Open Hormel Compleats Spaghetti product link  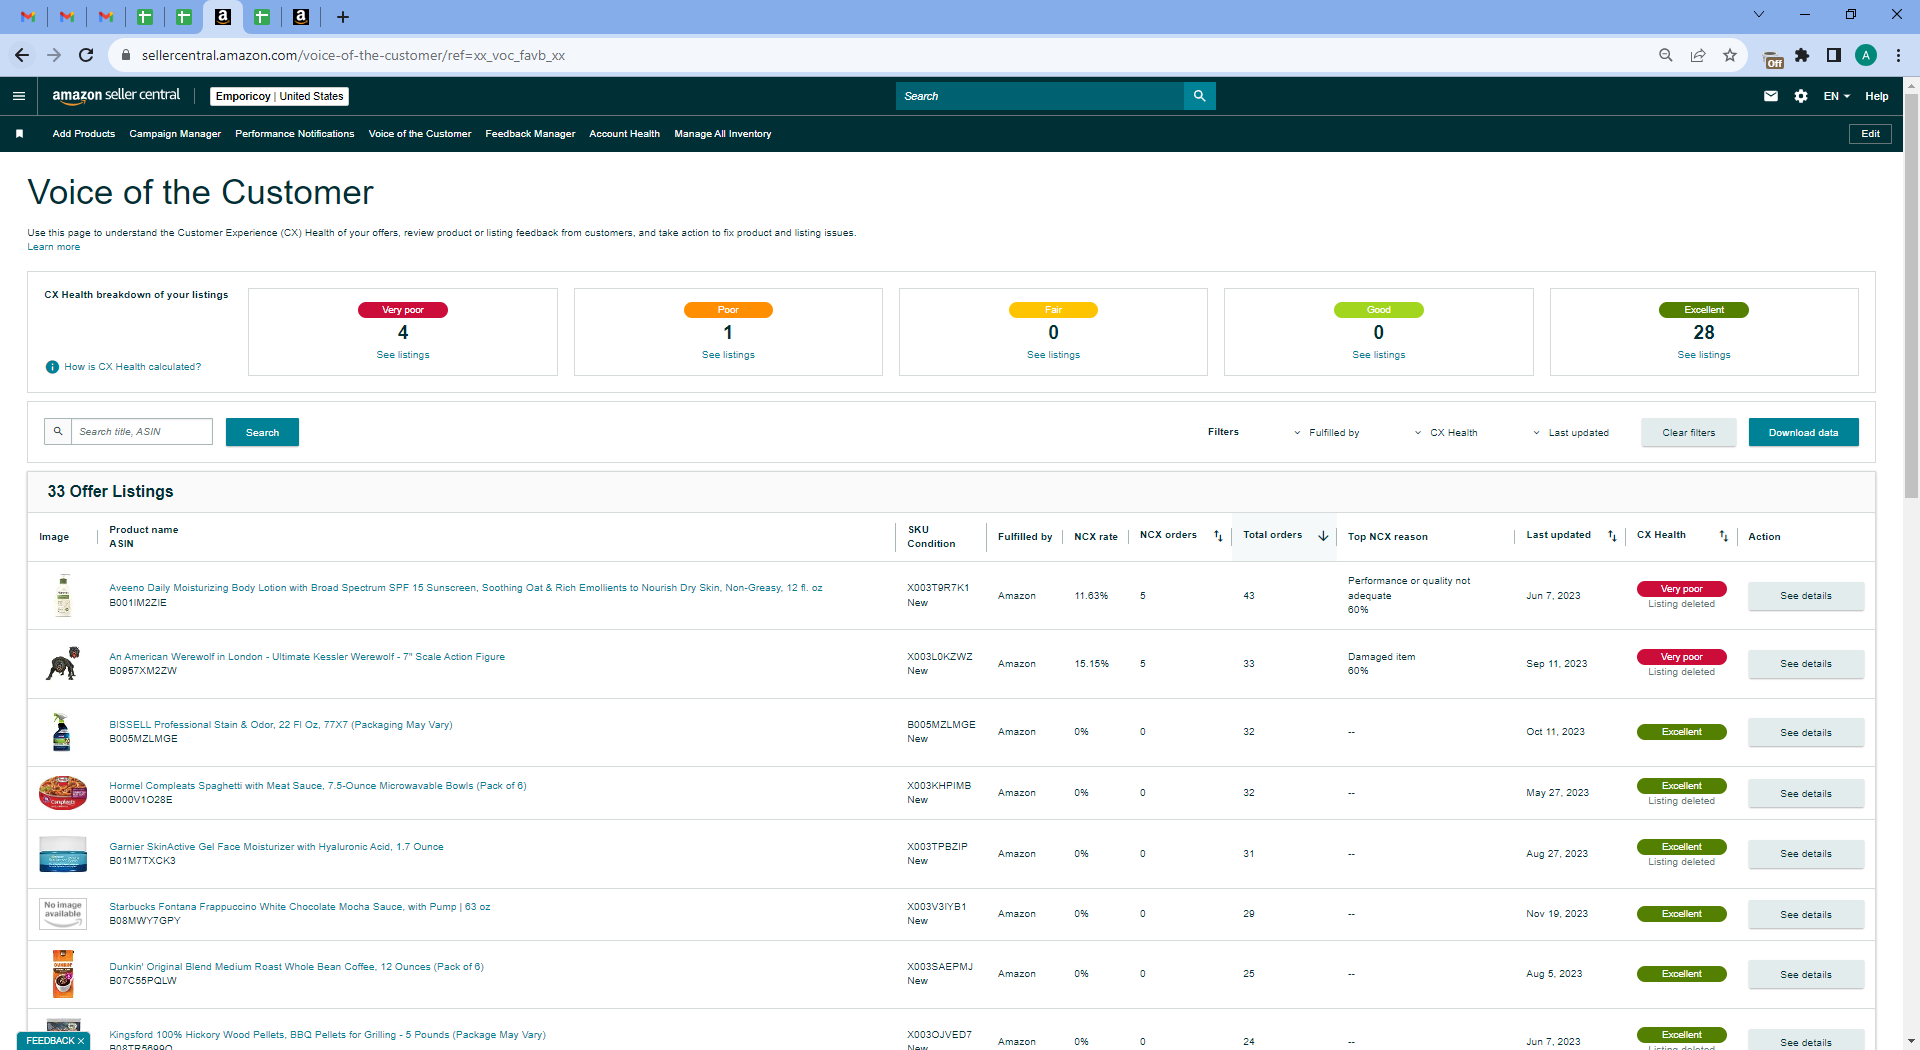click(318, 786)
